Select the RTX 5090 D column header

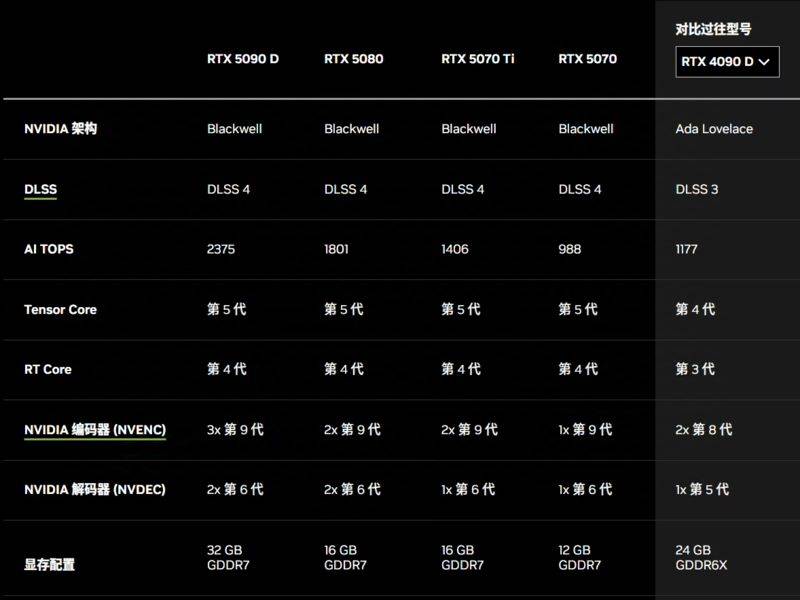[243, 59]
